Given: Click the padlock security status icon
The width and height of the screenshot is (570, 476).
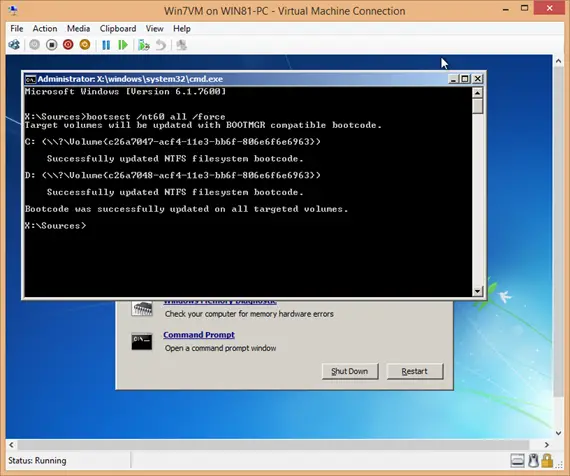Looking at the screenshot, I should pos(547,461).
